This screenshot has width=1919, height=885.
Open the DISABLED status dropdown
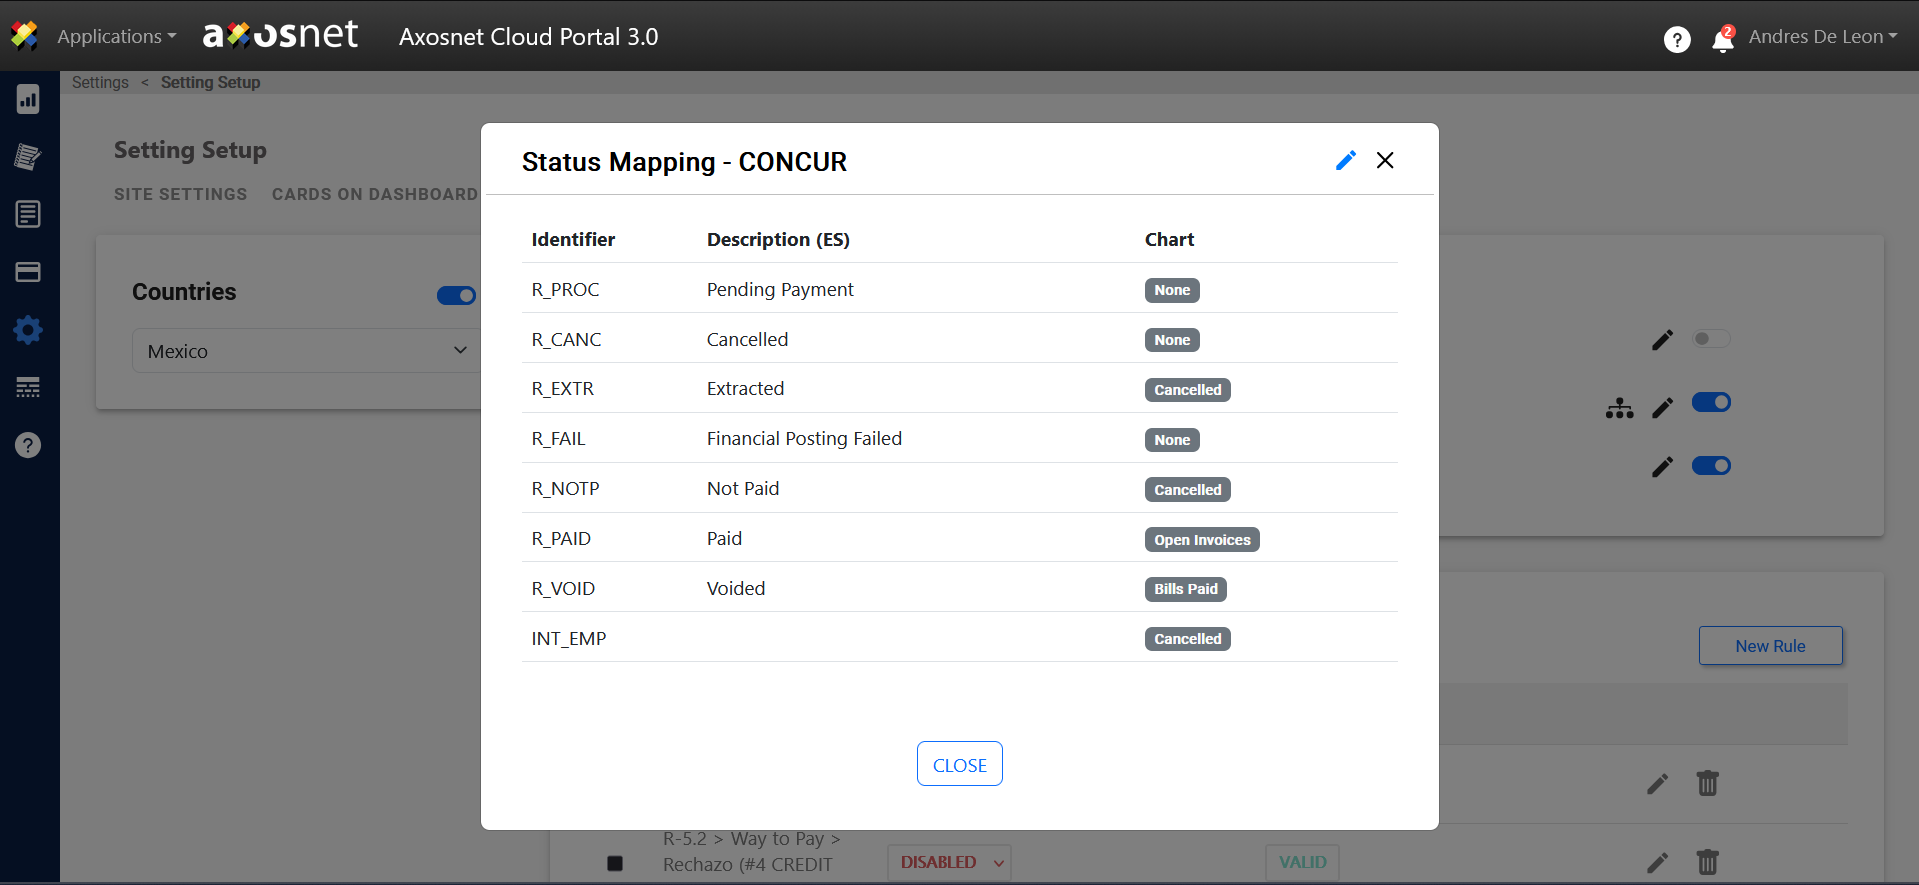(x=949, y=862)
